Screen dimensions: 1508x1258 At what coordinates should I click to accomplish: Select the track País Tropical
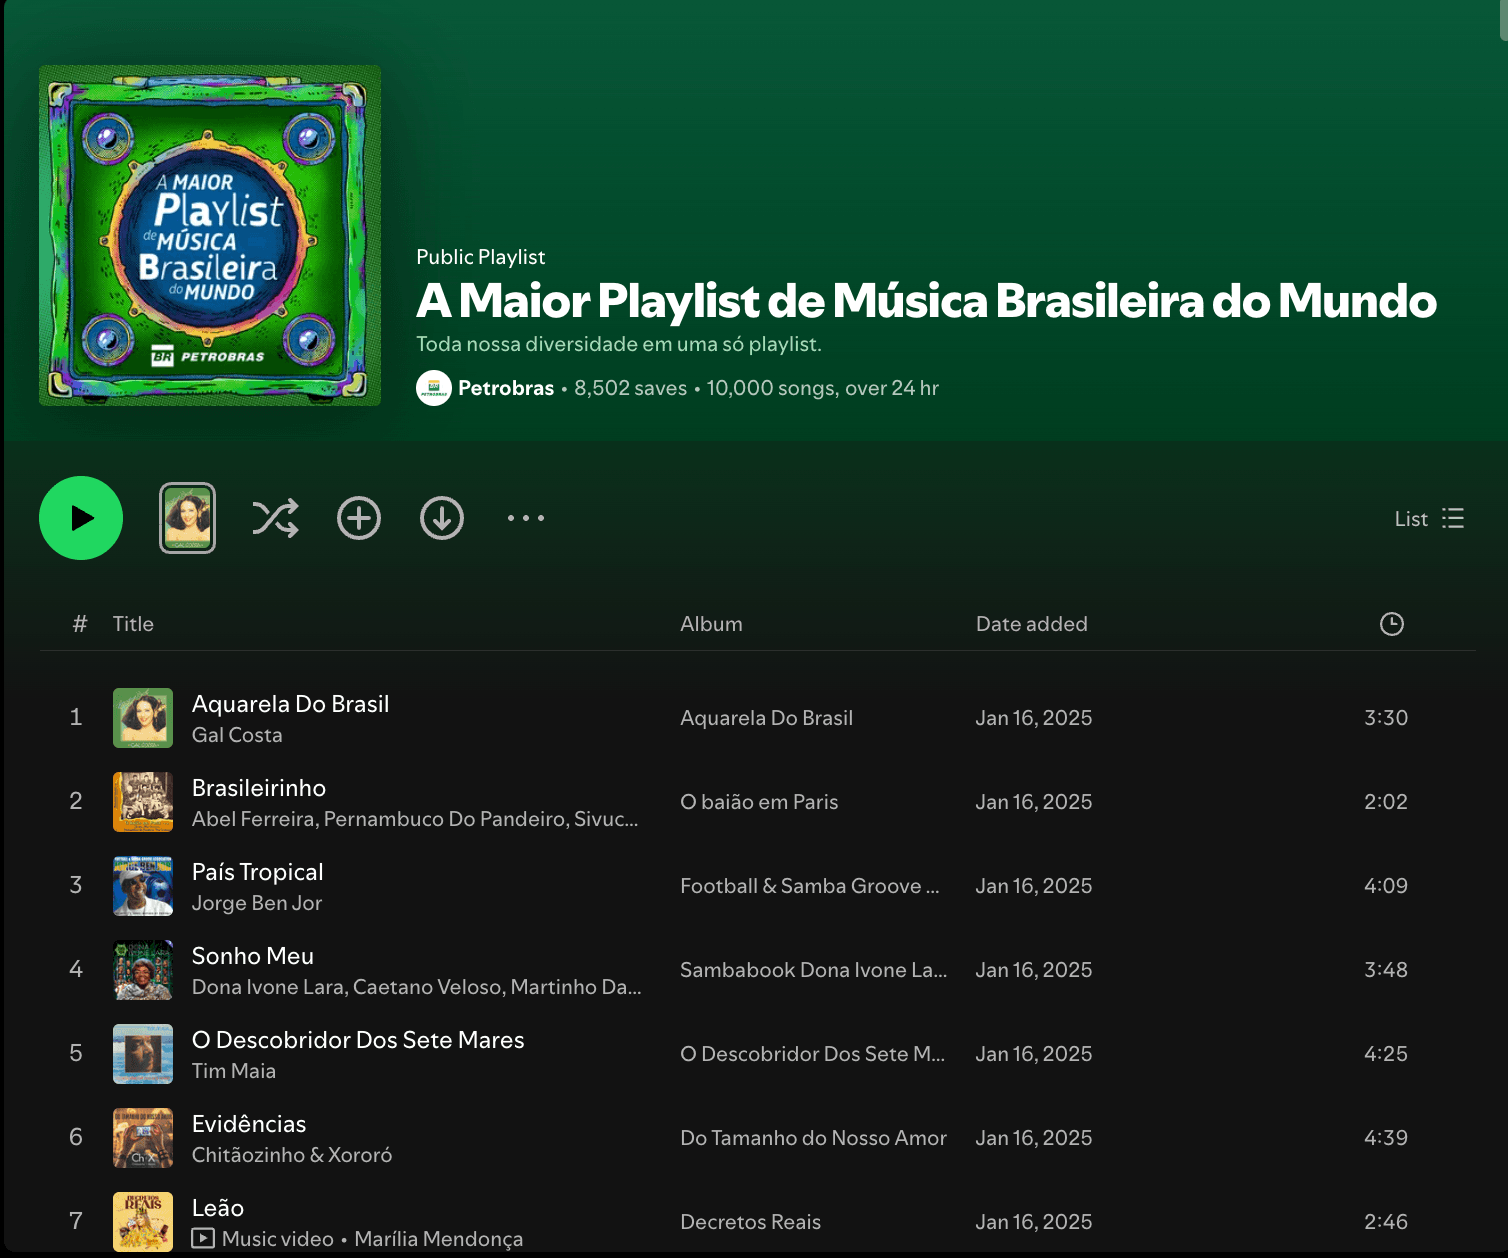coord(257,872)
